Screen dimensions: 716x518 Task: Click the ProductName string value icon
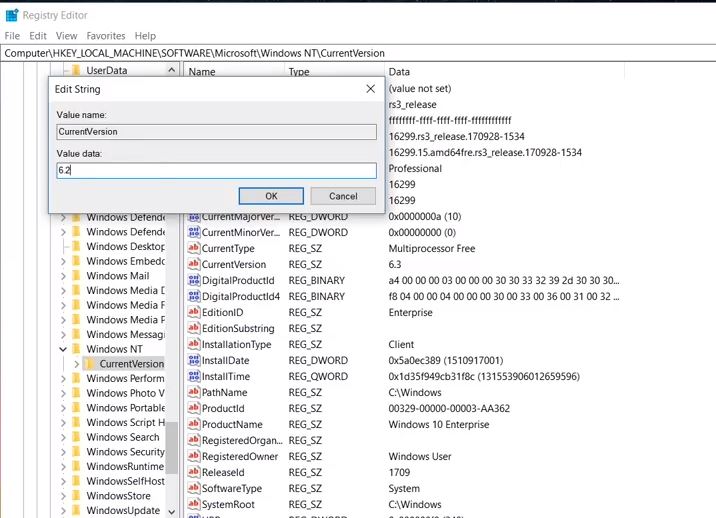click(194, 425)
